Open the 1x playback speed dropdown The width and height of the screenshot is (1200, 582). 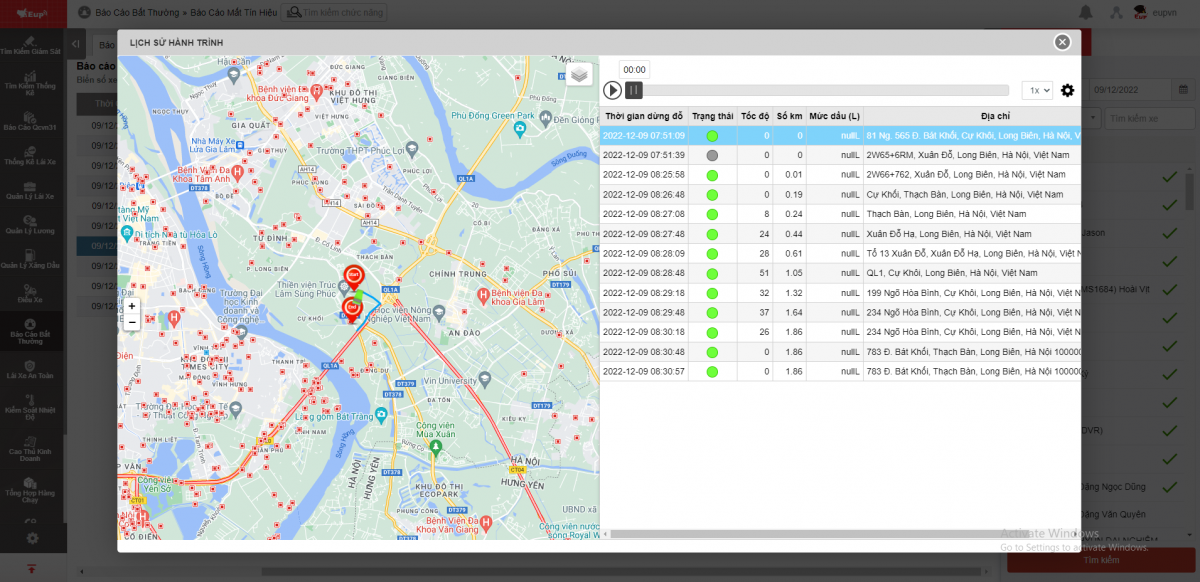pyautogui.click(x=1037, y=90)
